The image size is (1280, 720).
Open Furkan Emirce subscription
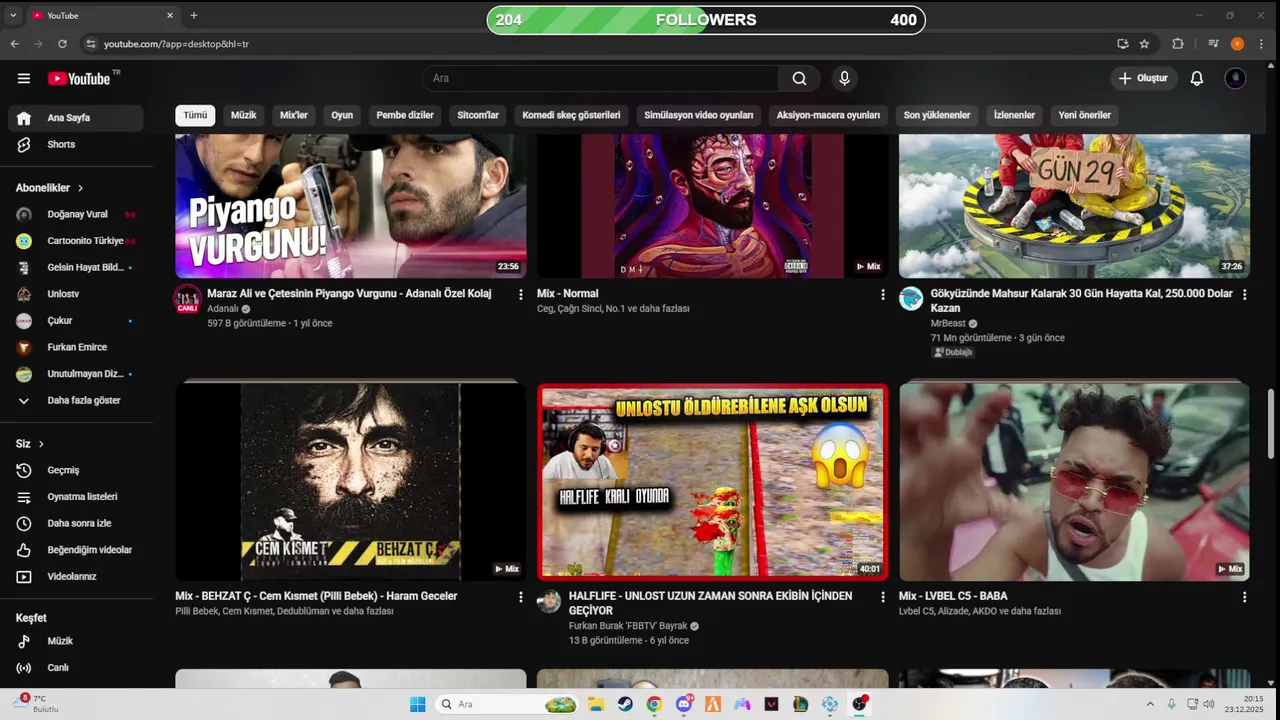[x=76, y=347]
